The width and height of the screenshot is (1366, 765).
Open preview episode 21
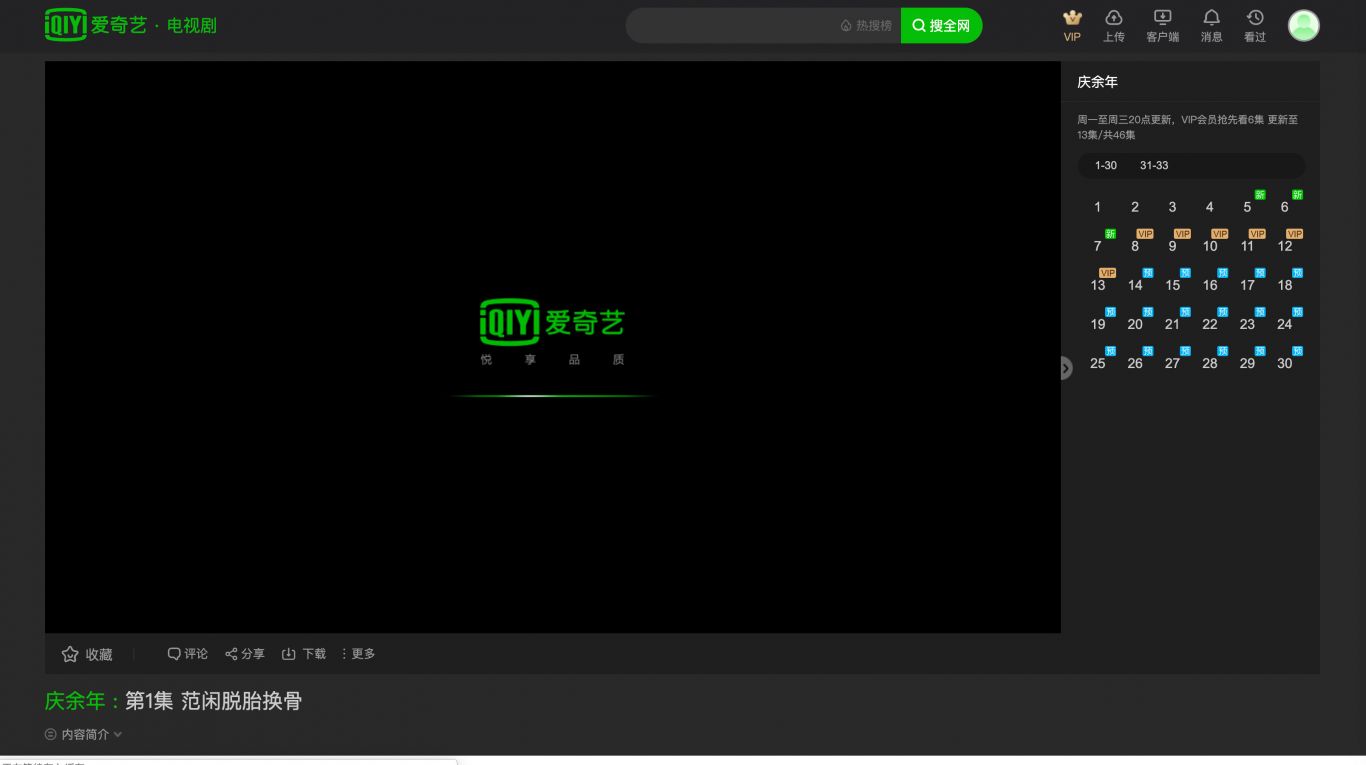click(x=1172, y=324)
